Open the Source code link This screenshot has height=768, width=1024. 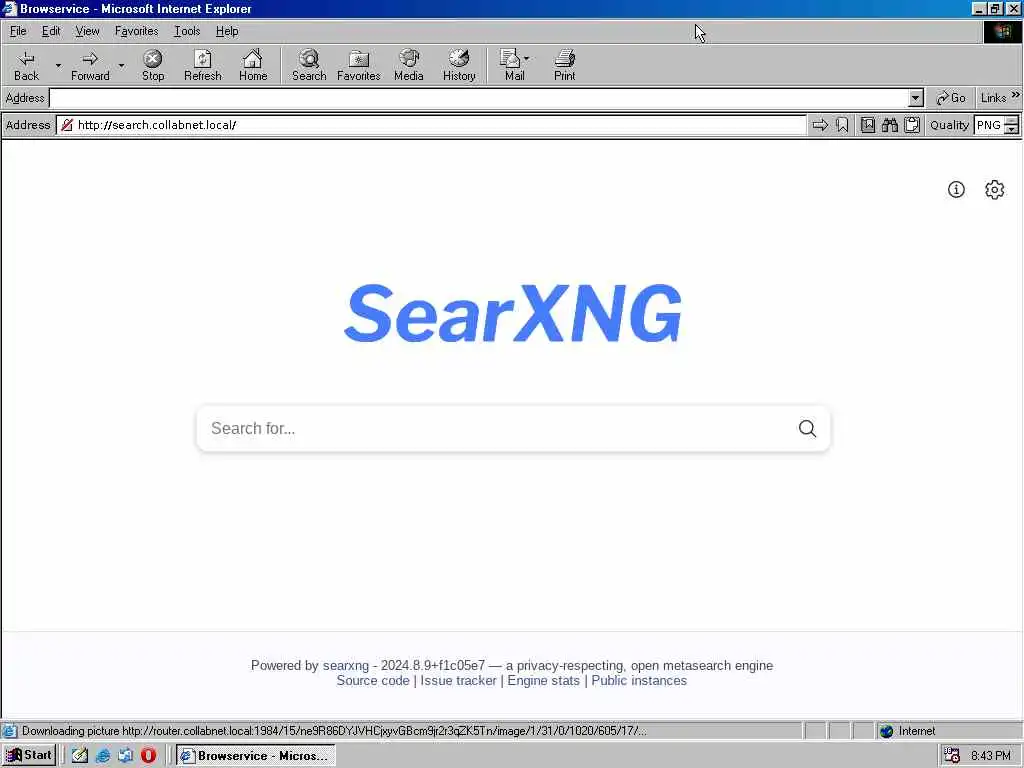click(x=372, y=680)
